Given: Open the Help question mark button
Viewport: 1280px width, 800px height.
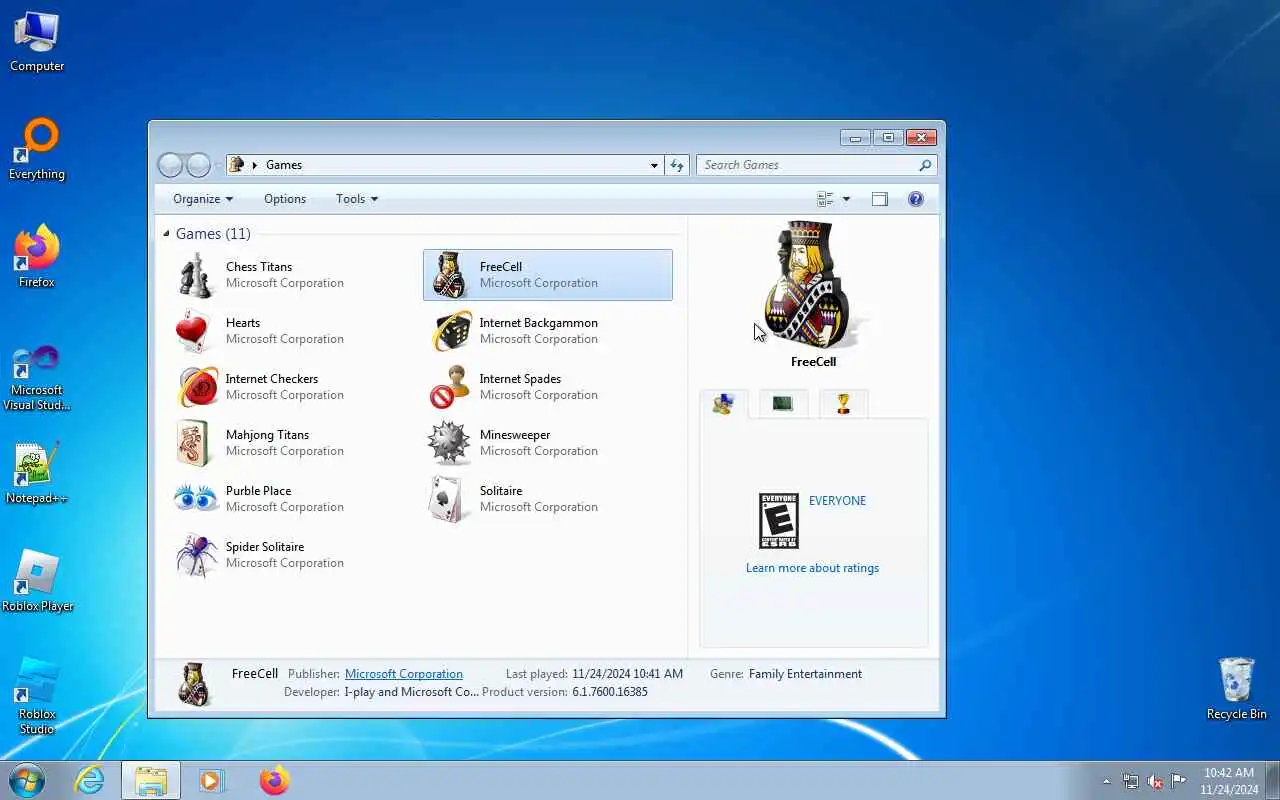Looking at the screenshot, I should (x=915, y=199).
